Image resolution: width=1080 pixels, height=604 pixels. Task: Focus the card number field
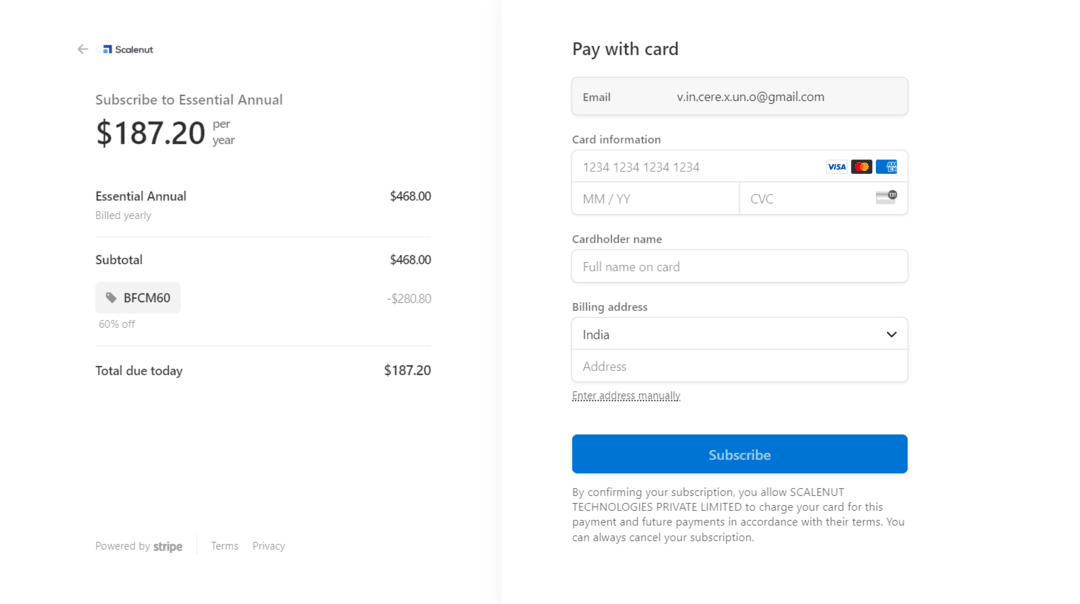690,167
